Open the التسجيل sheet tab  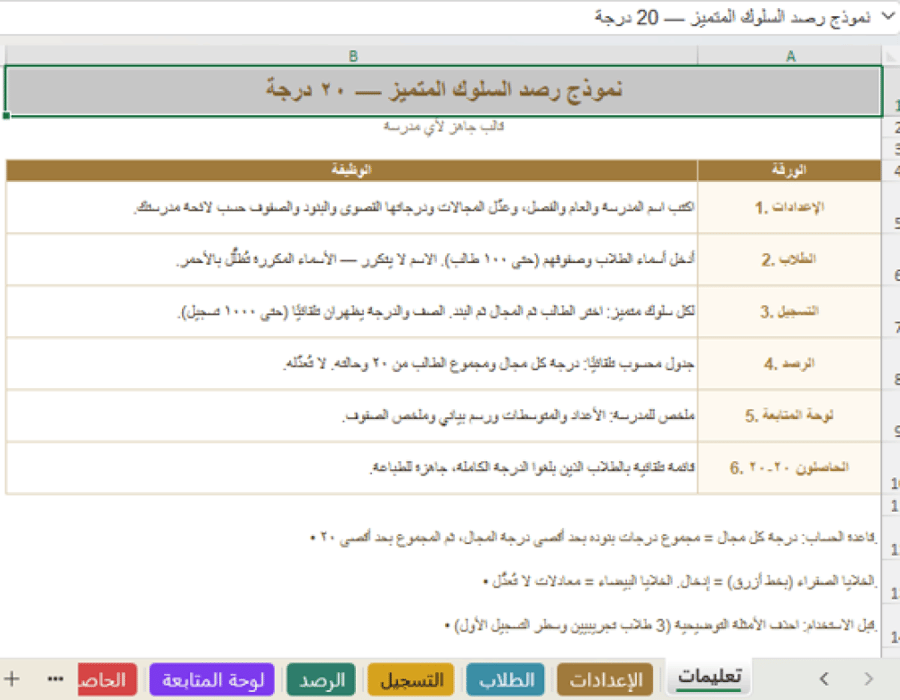coord(411,680)
